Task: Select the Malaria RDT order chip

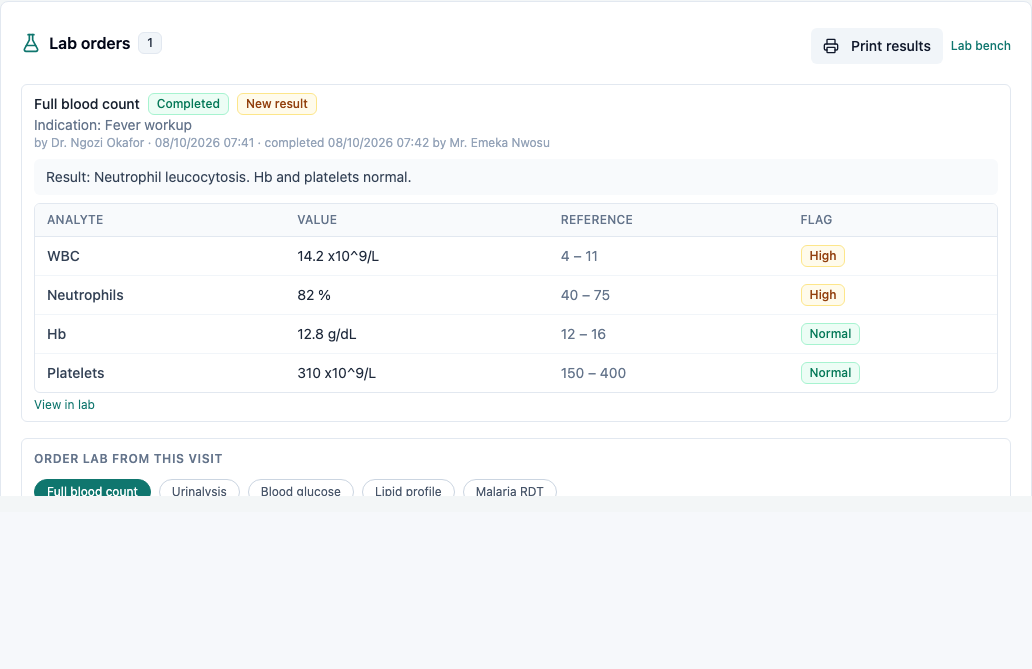Action: coord(510,489)
